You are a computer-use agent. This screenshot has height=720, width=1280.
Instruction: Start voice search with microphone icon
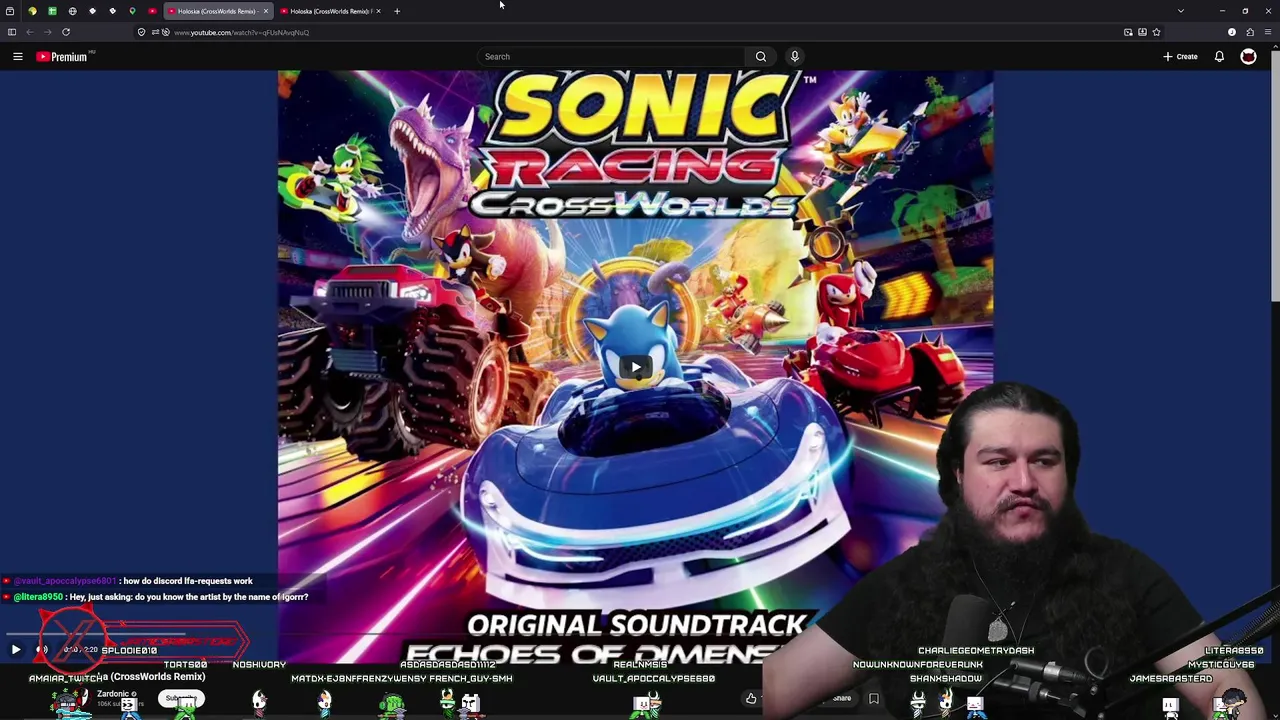(x=795, y=57)
